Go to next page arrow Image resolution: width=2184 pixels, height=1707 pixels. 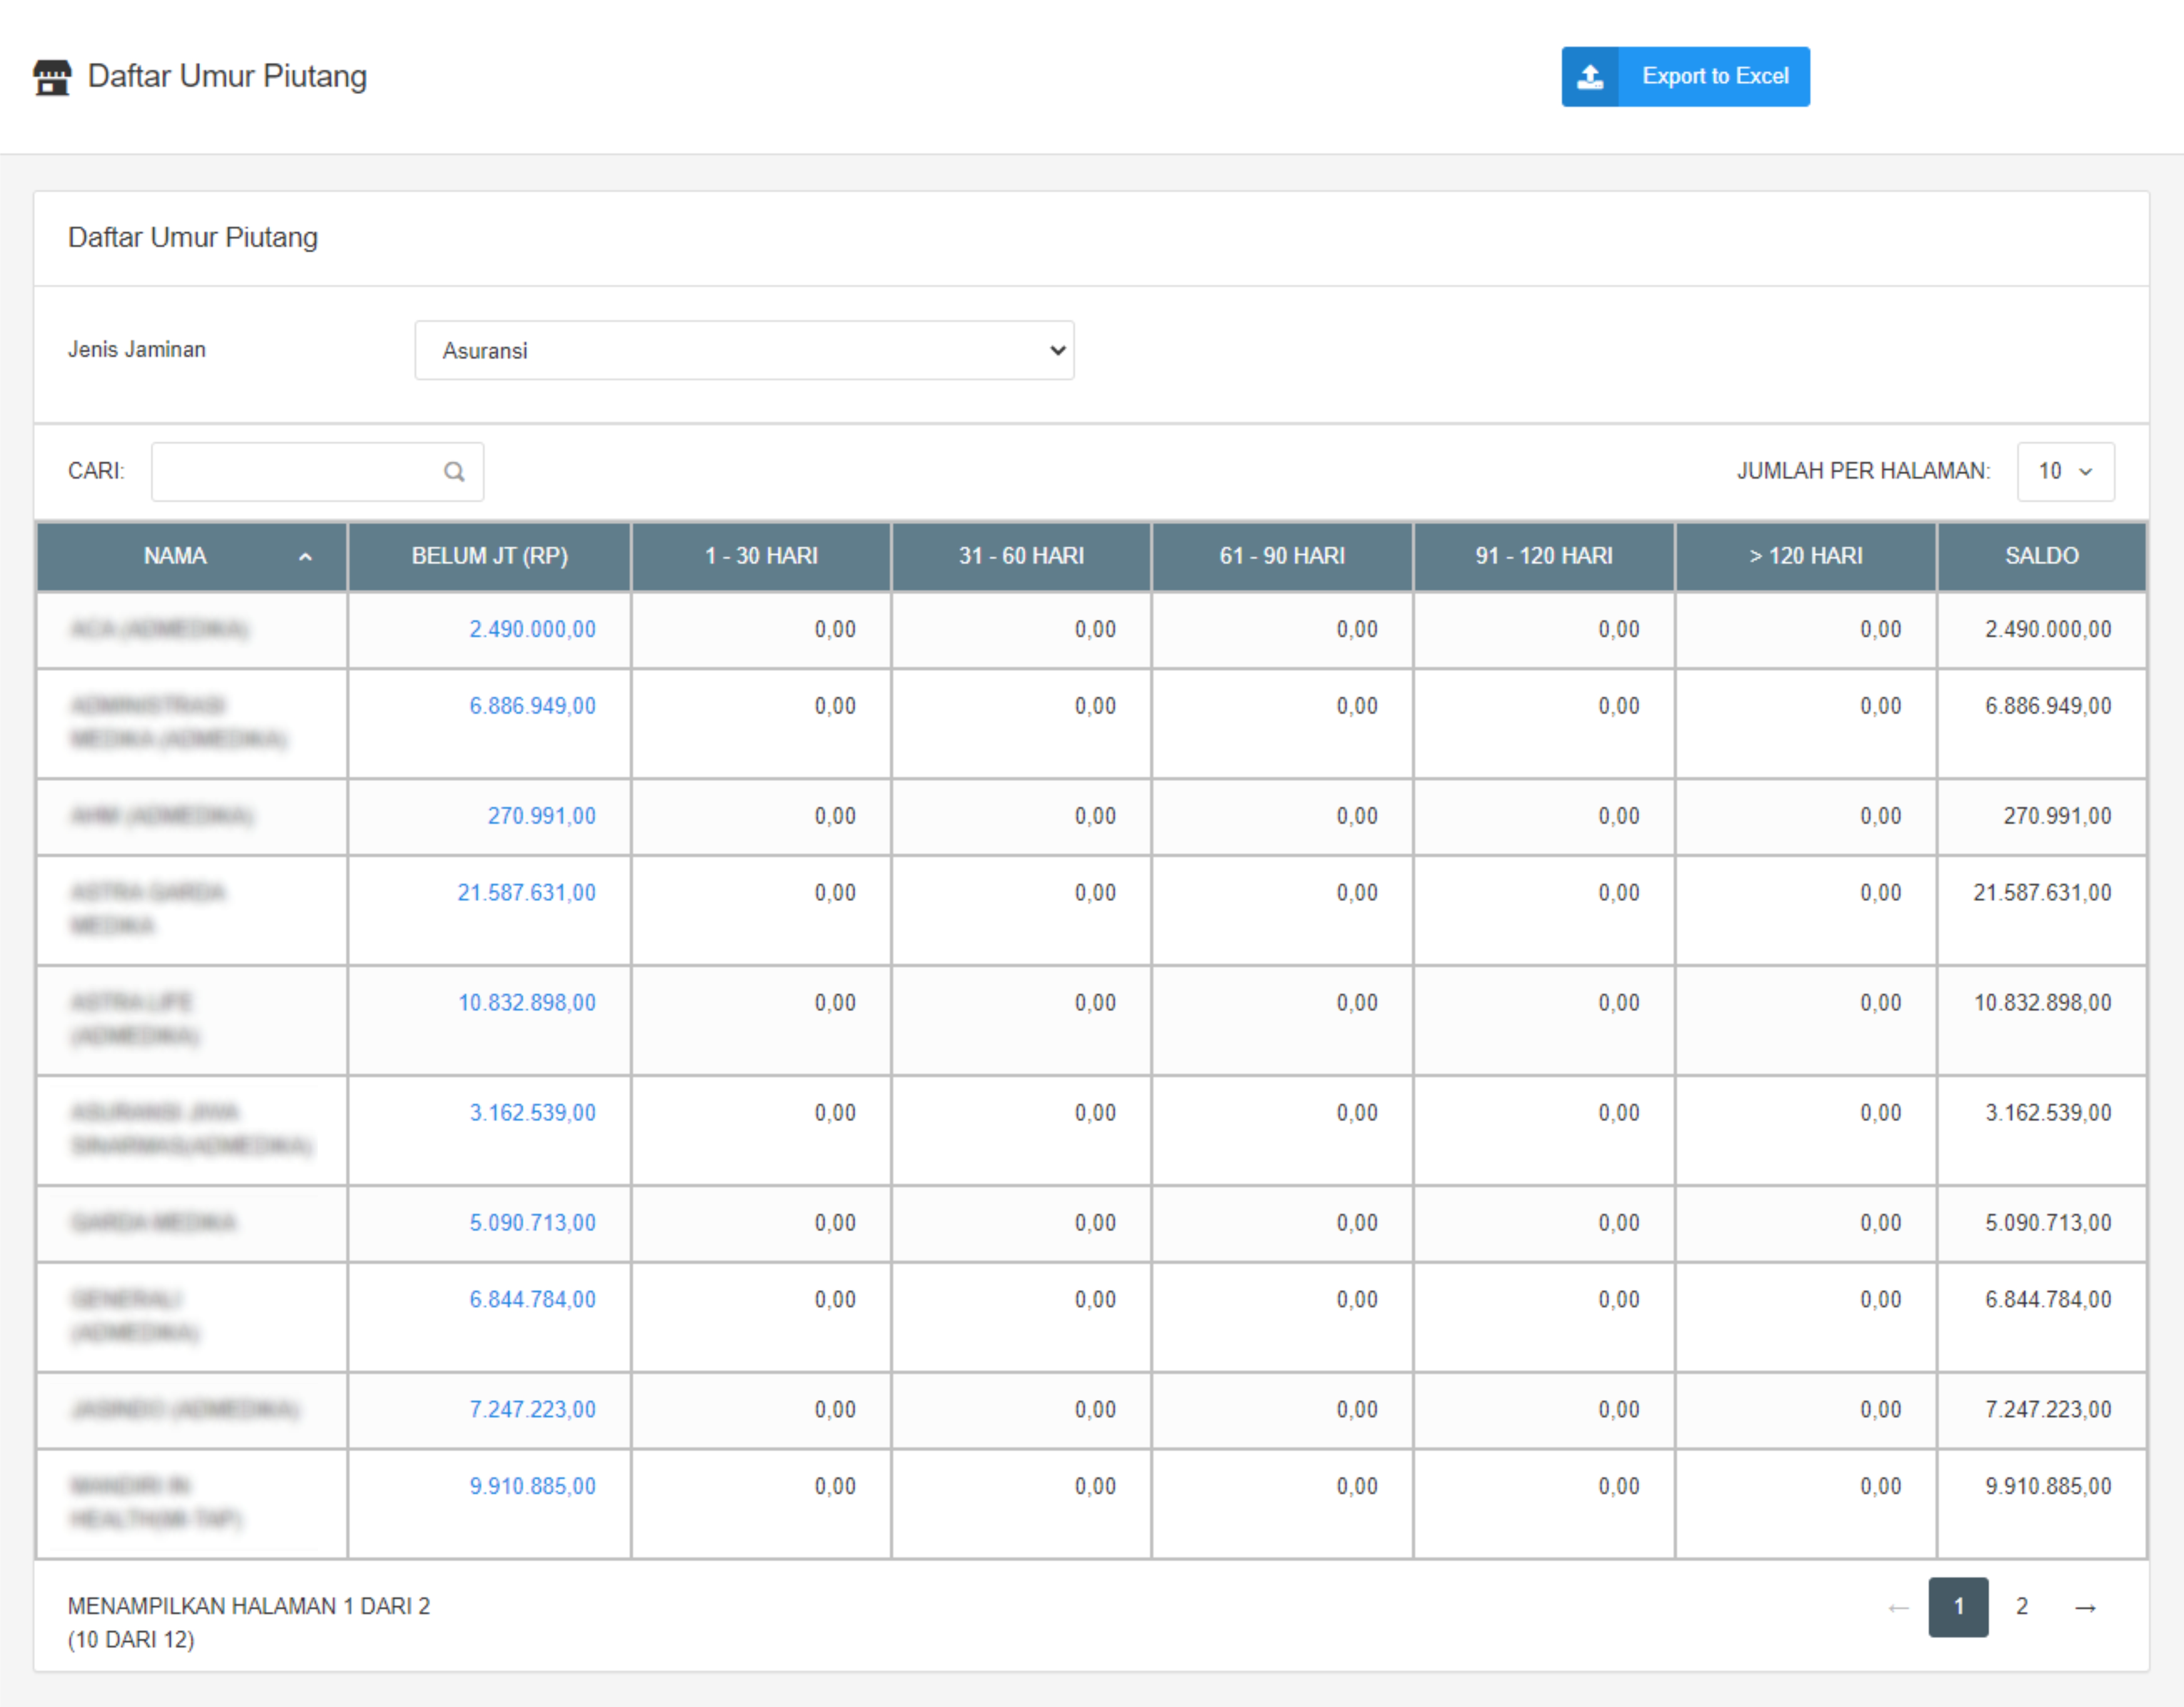[x=2085, y=1607]
